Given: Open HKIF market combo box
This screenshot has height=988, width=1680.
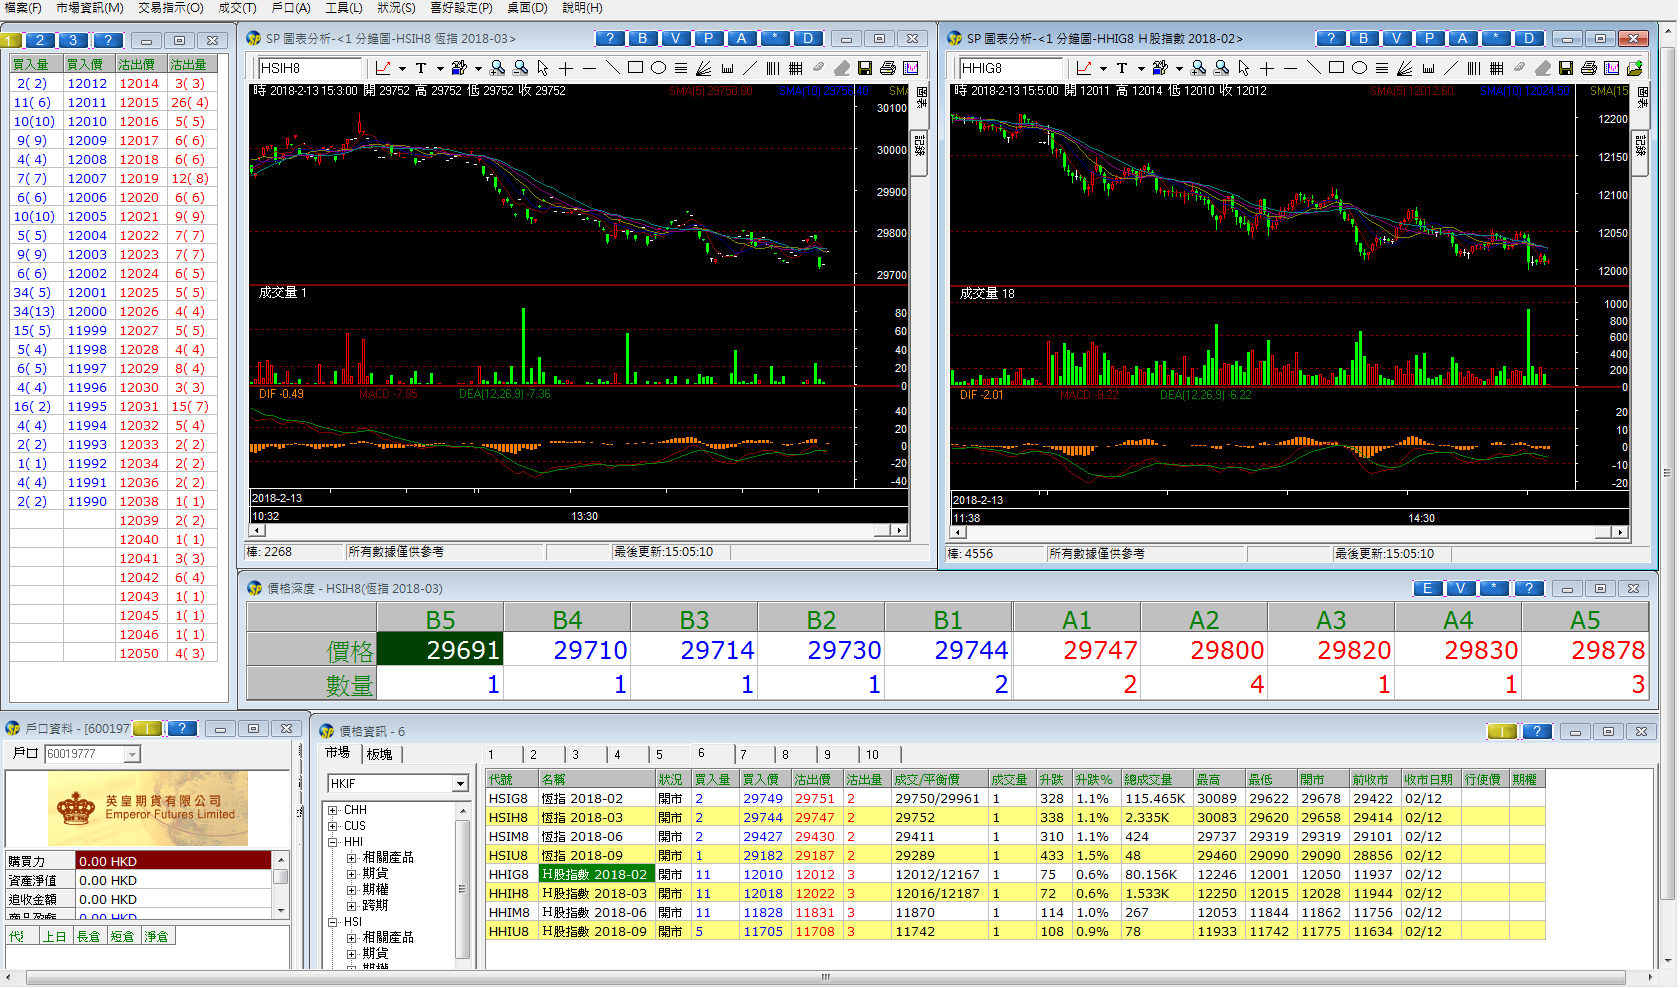Looking at the screenshot, I should coord(398,783).
